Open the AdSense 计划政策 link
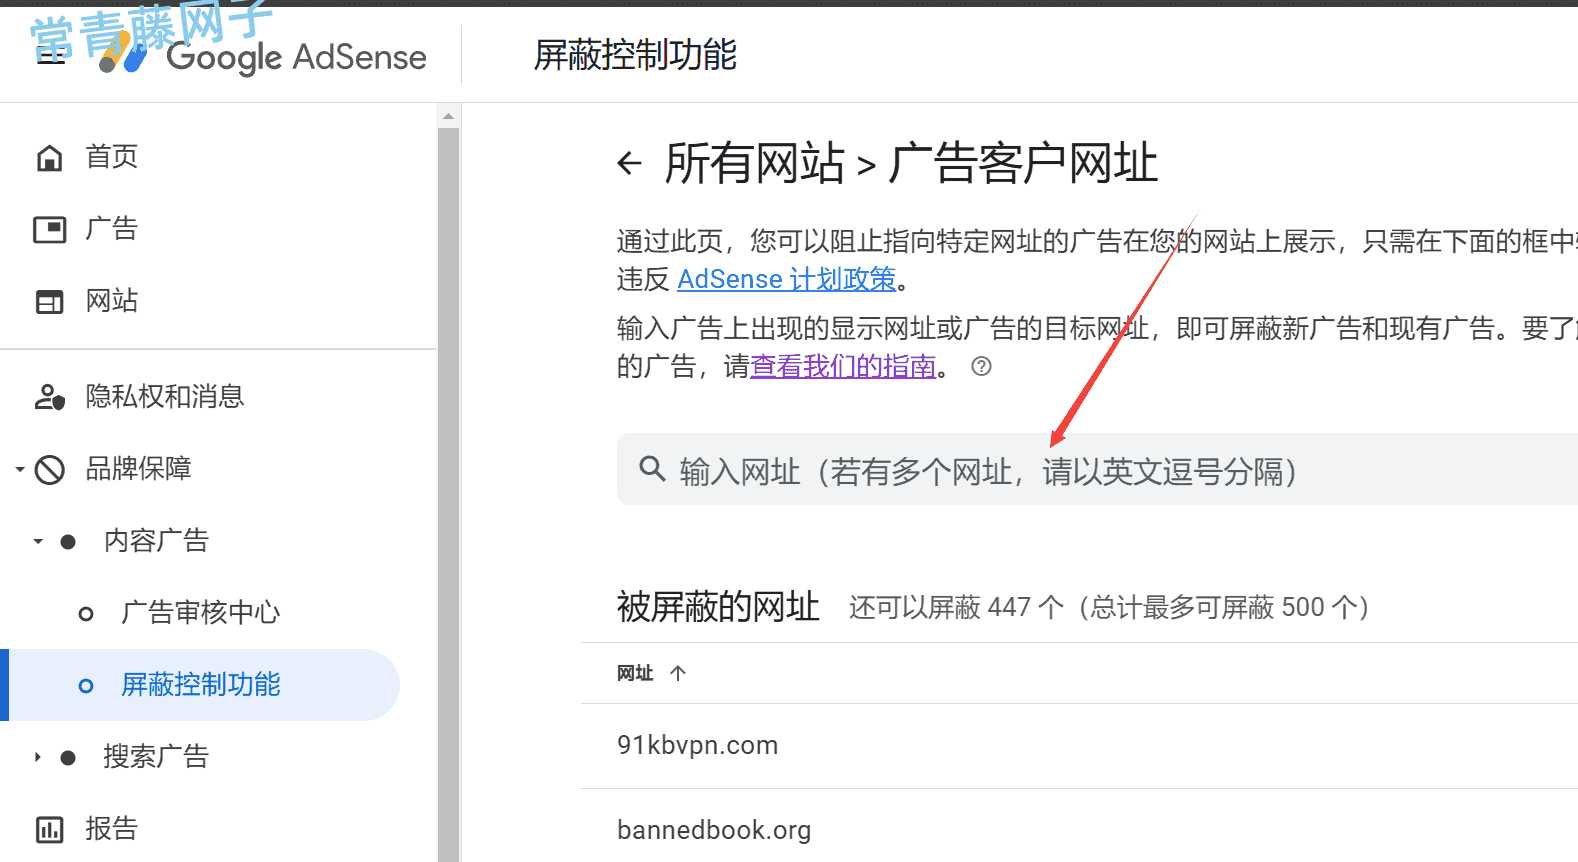 click(787, 279)
